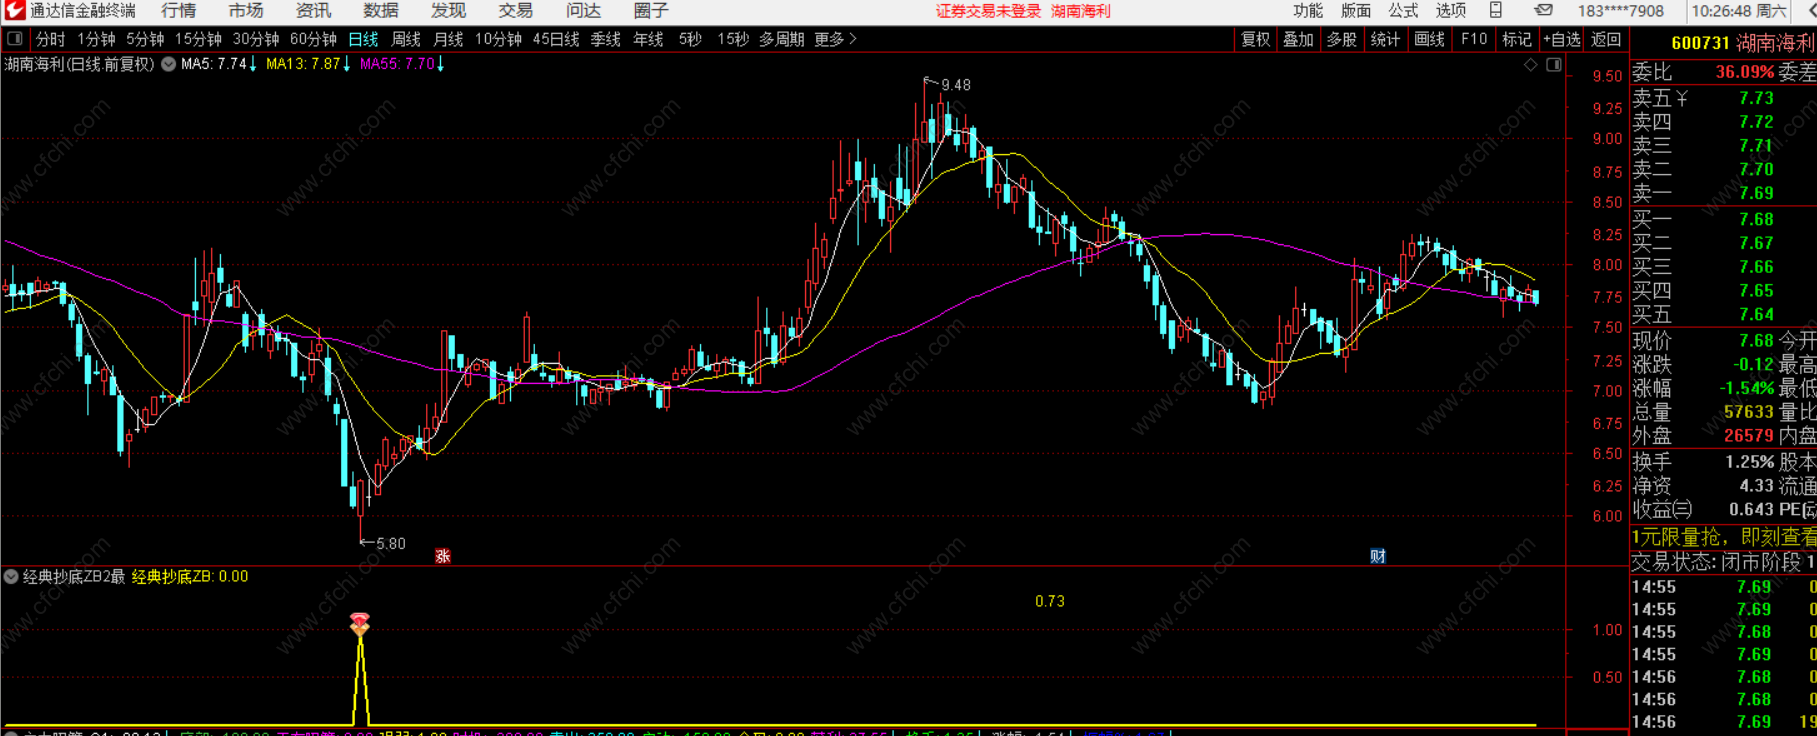Open the 发现 menu
Screen dimensions: 1817x736
click(x=448, y=11)
